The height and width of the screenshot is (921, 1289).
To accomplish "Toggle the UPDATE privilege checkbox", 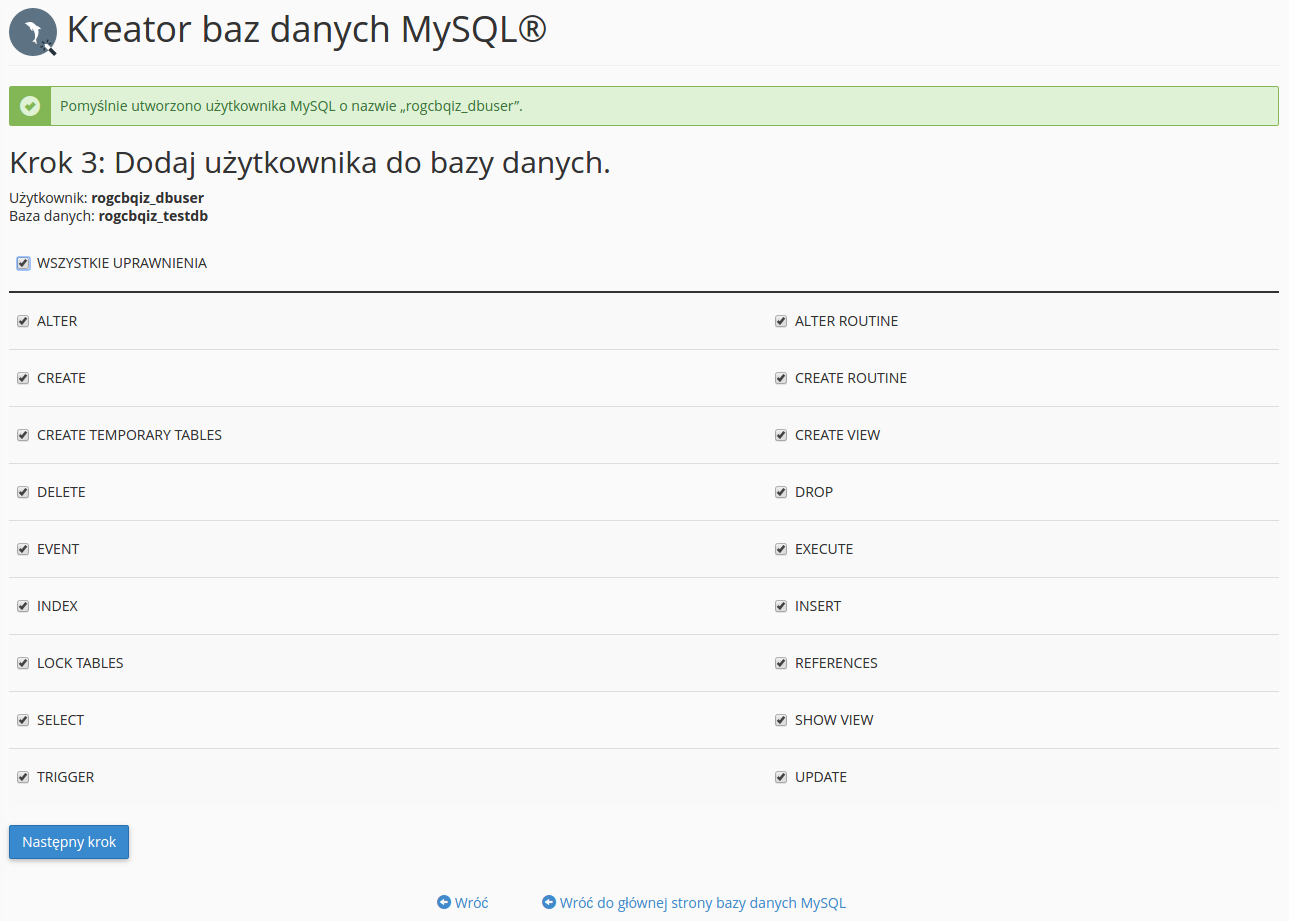I will click(x=781, y=777).
